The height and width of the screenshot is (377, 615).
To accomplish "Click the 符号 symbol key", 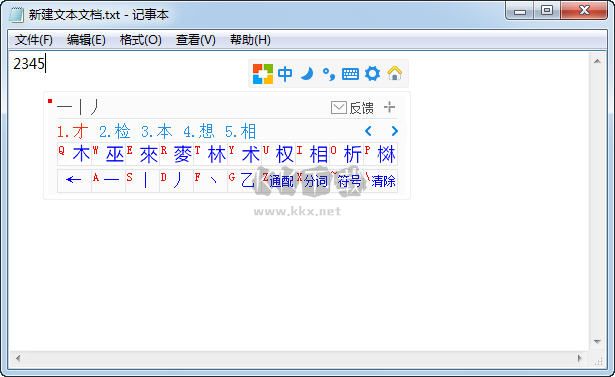I will coord(347,180).
